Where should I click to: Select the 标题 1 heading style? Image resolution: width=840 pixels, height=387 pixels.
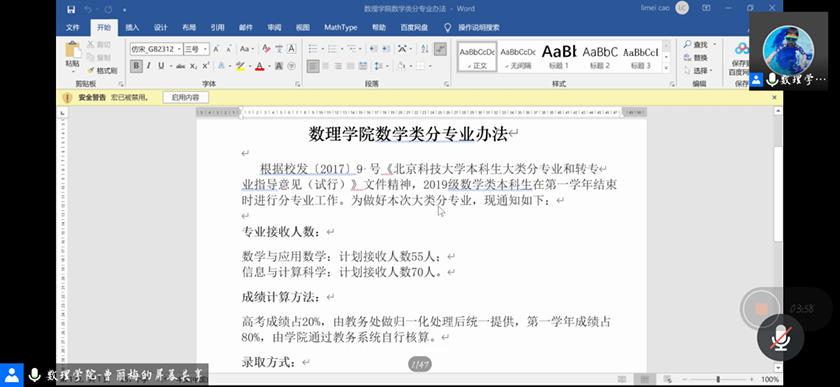(x=559, y=57)
